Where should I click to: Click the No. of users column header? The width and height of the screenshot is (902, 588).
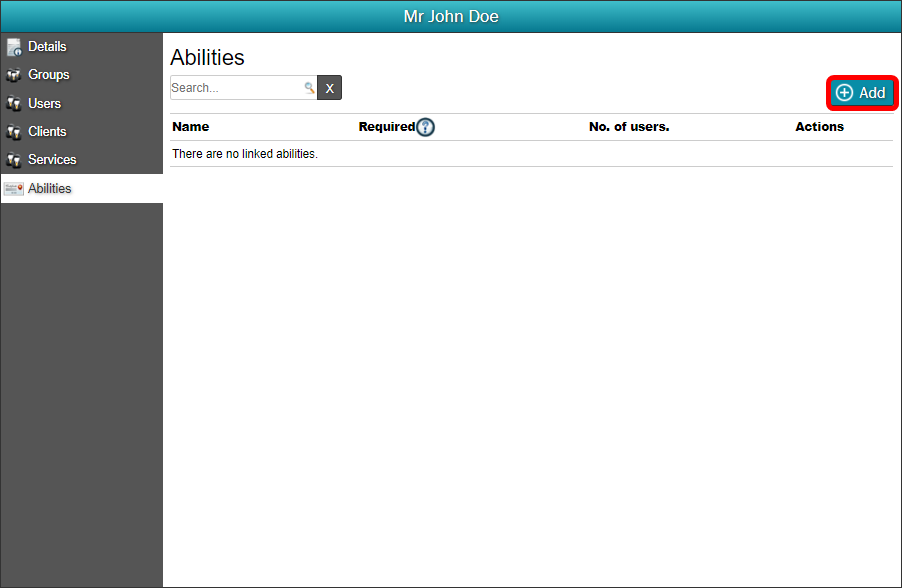(x=629, y=127)
